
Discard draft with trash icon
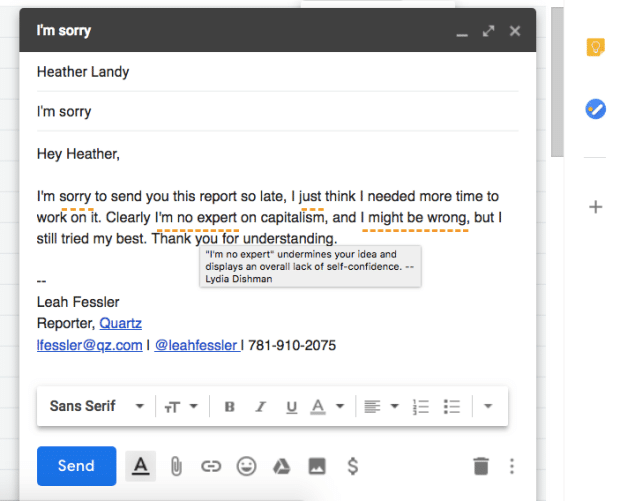point(481,466)
